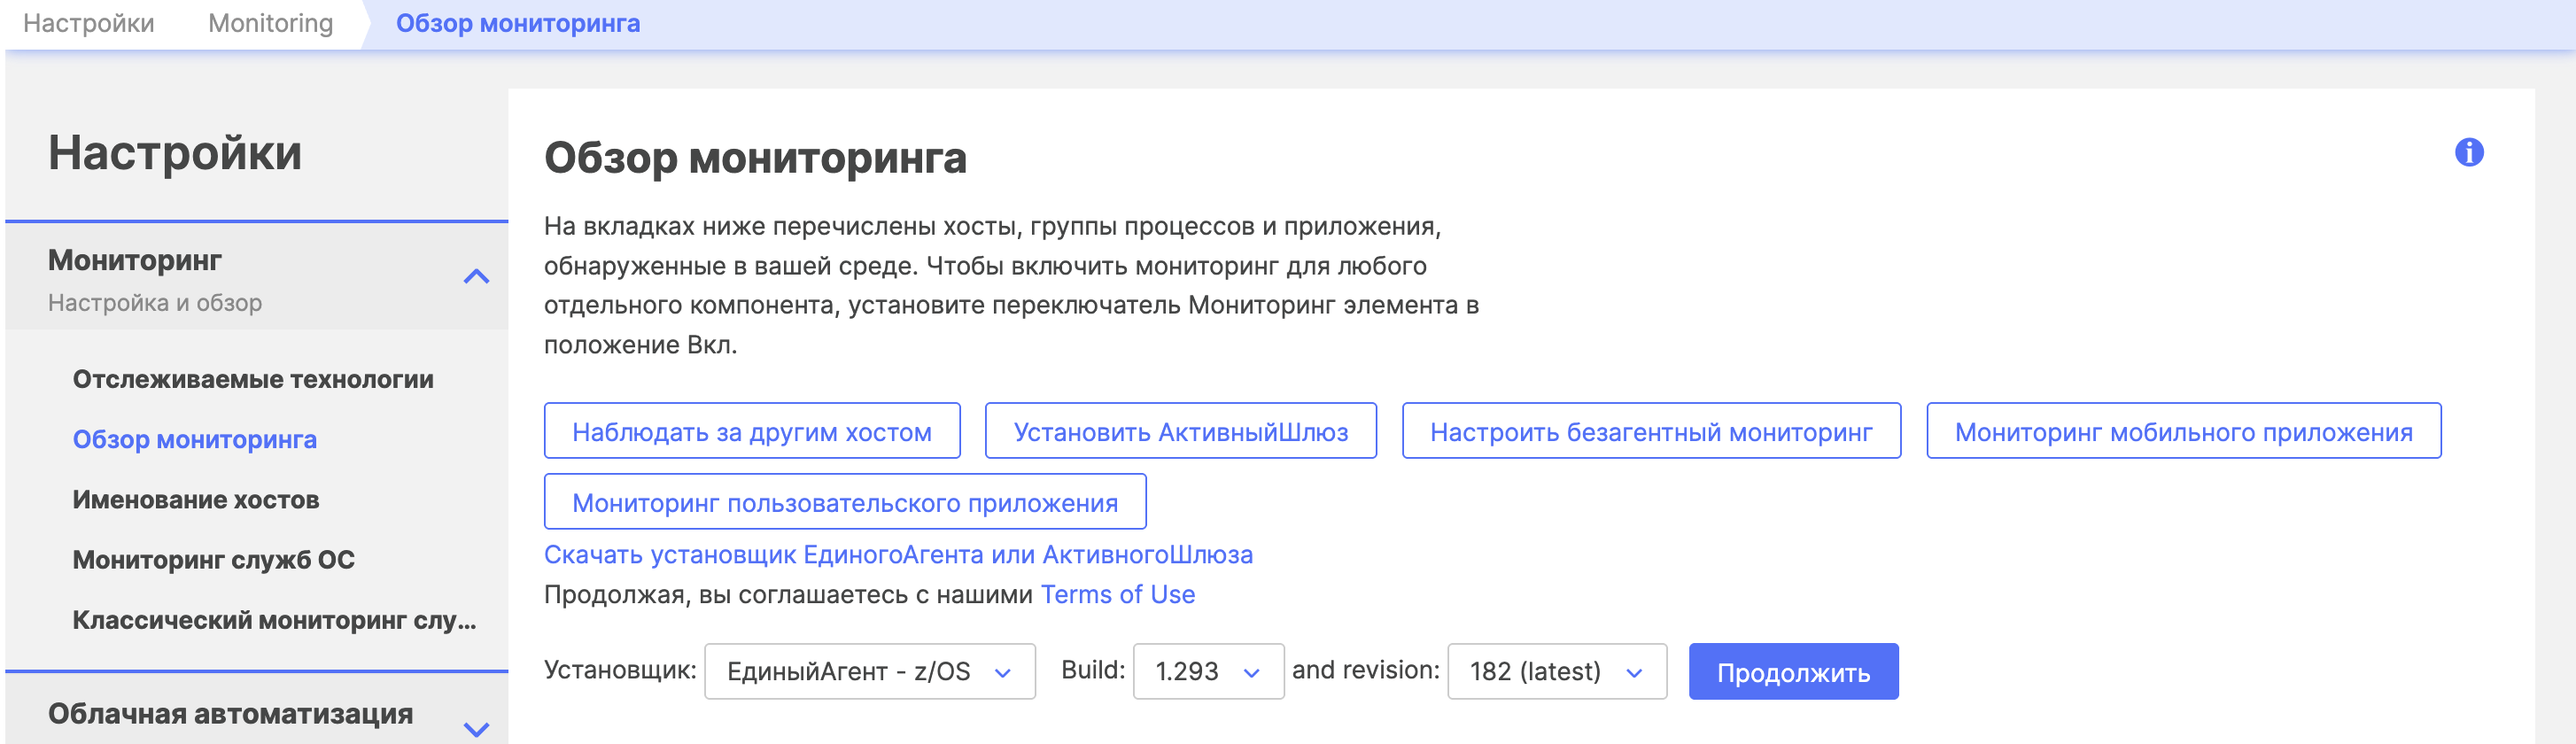Viewport: 2576px width, 744px height.
Task: Open Мониторинг служб ОС sidebar item
Action: coord(214,559)
